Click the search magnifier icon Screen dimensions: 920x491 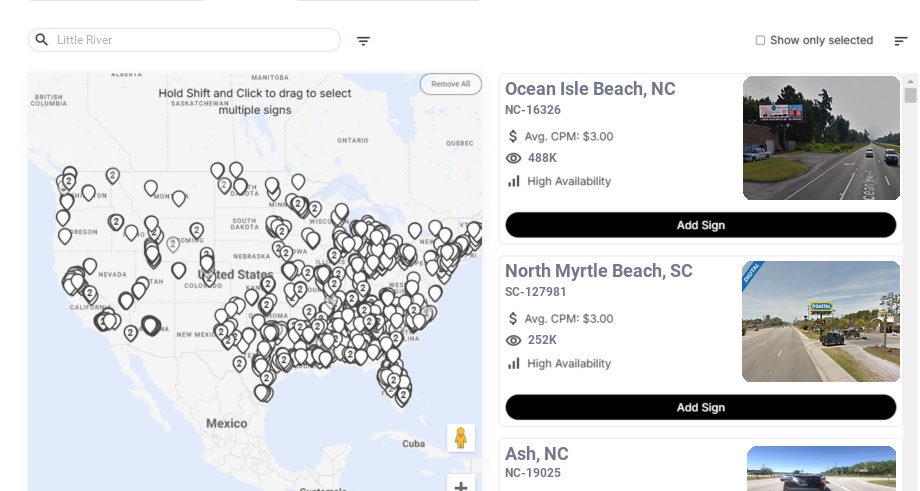[42, 40]
